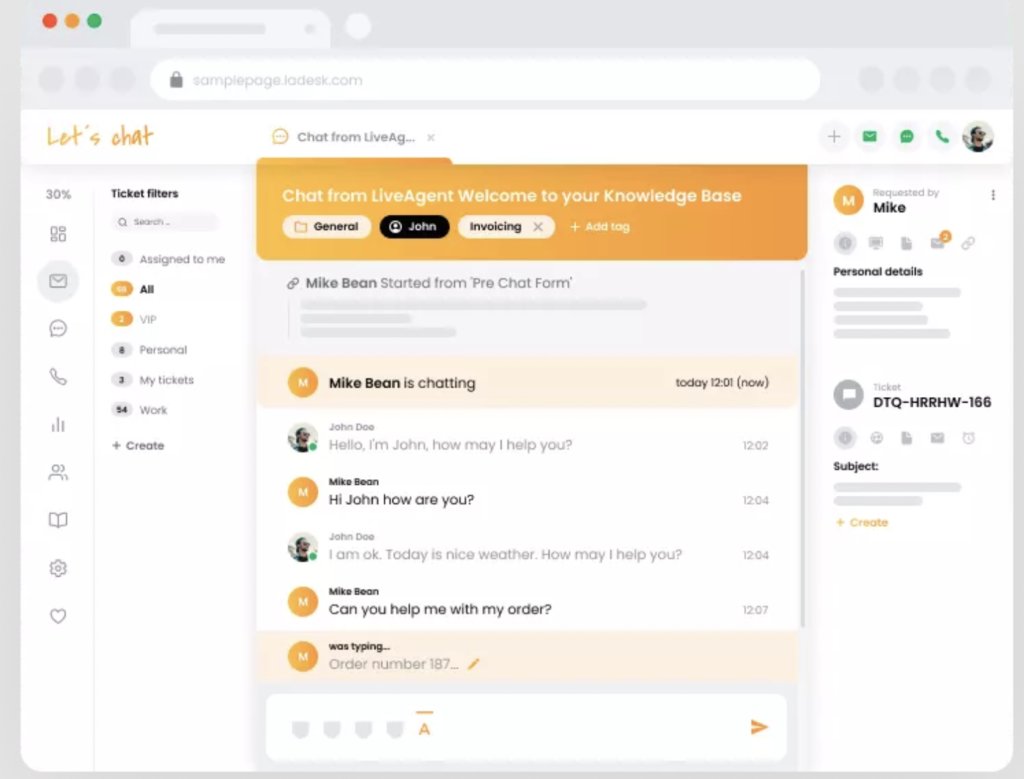Select the 'Chat from LiveAg...' tab
Image resolution: width=1024 pixels, height=779 pixels.
pyautogui.click(x=355, y=137)
